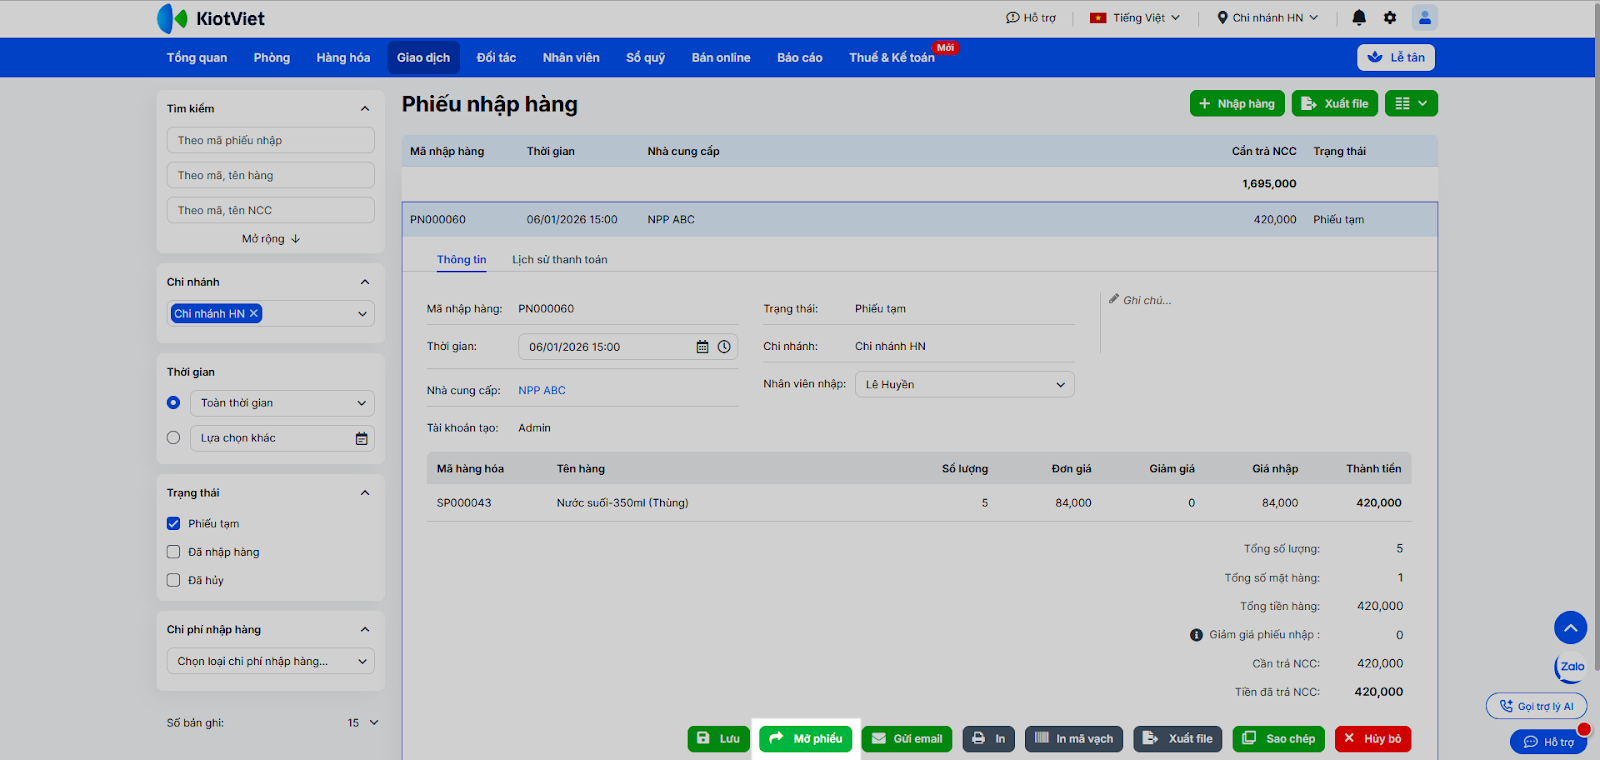
Task: Open the Chọn loại chi phí nhập hàng dropdown
Action: click(x=271, y=661)
